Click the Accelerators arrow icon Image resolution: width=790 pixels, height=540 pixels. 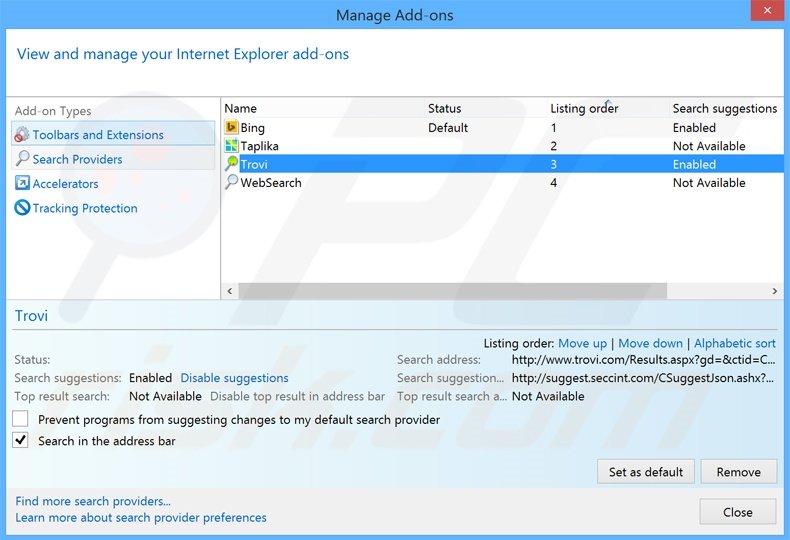(23, 184)
